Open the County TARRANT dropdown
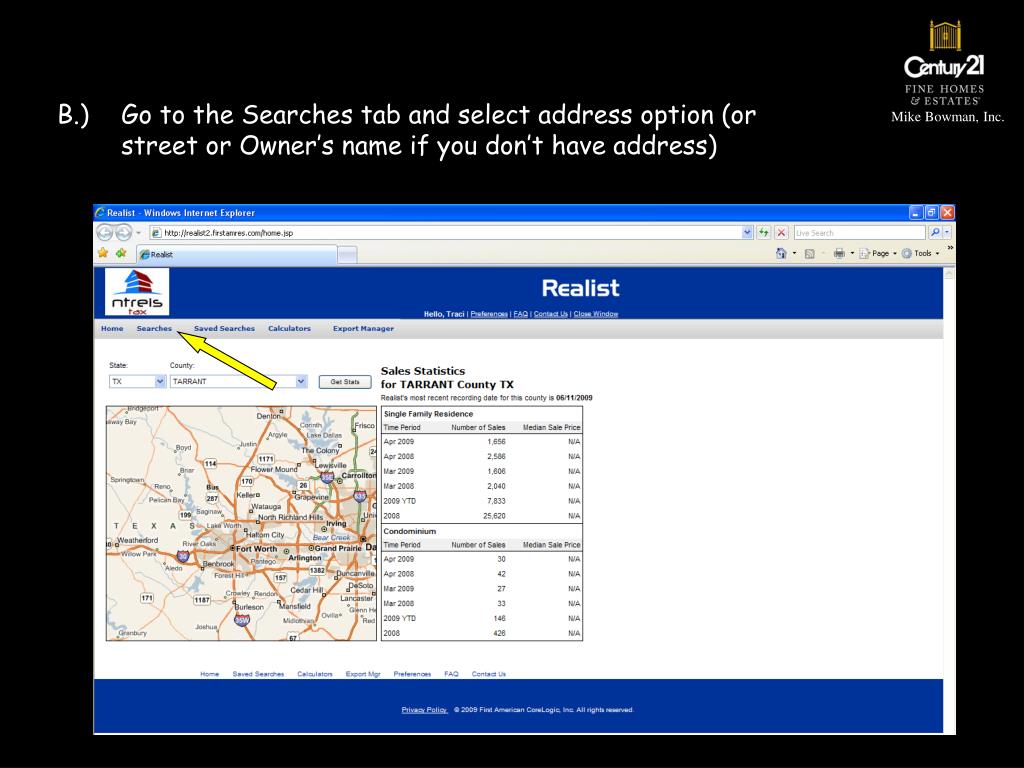Image resolution: width=1024 pixels, height=768 pixels. point(301,381)
